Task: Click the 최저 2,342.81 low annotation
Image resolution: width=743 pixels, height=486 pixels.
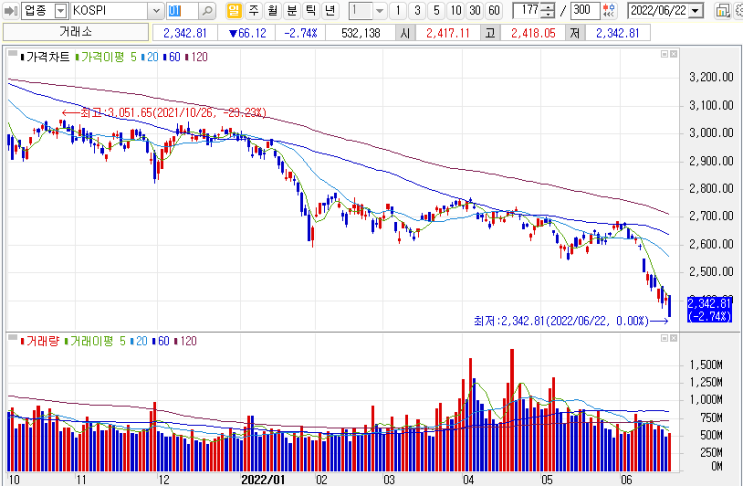Action: pyautogui.click(x=571, y=321)
